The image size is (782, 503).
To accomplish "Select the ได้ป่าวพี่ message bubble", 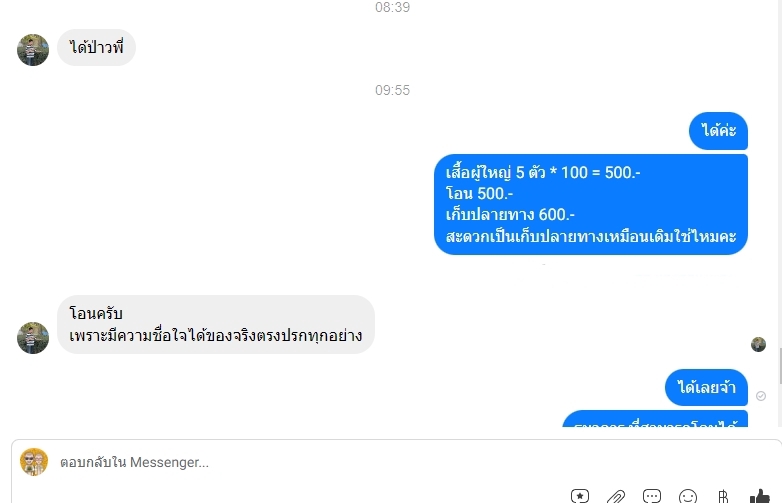I will tap(96, 47).
